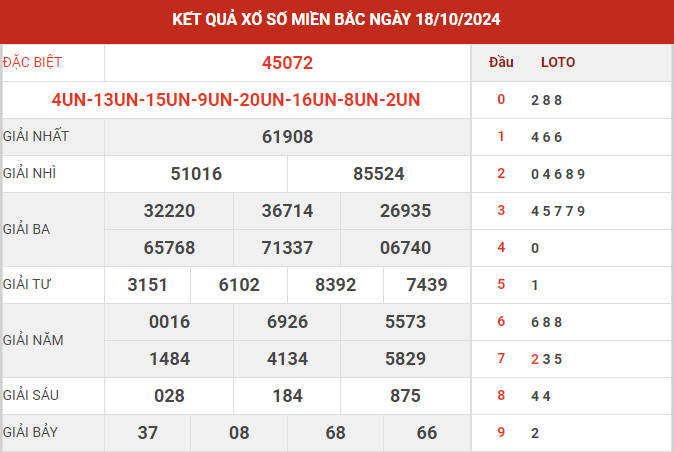Select seventh prize number 68
This screenshot has height=452, width=674.
click(336, 432)
